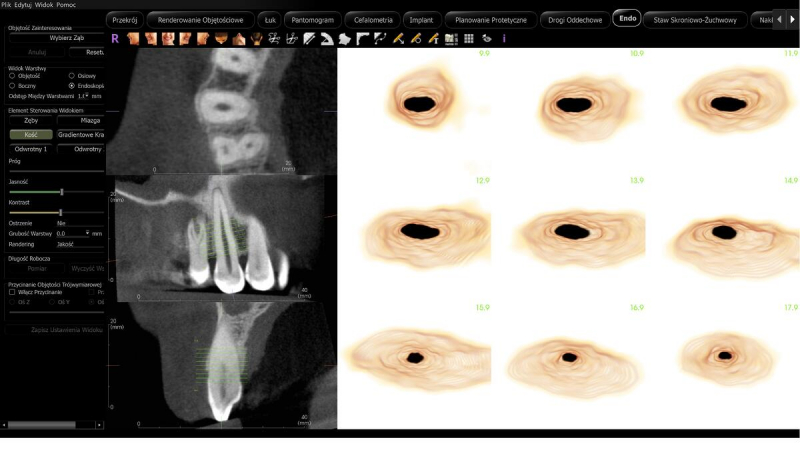Open the Rendering dropdown showing Jakość

(x=80, y=244)
